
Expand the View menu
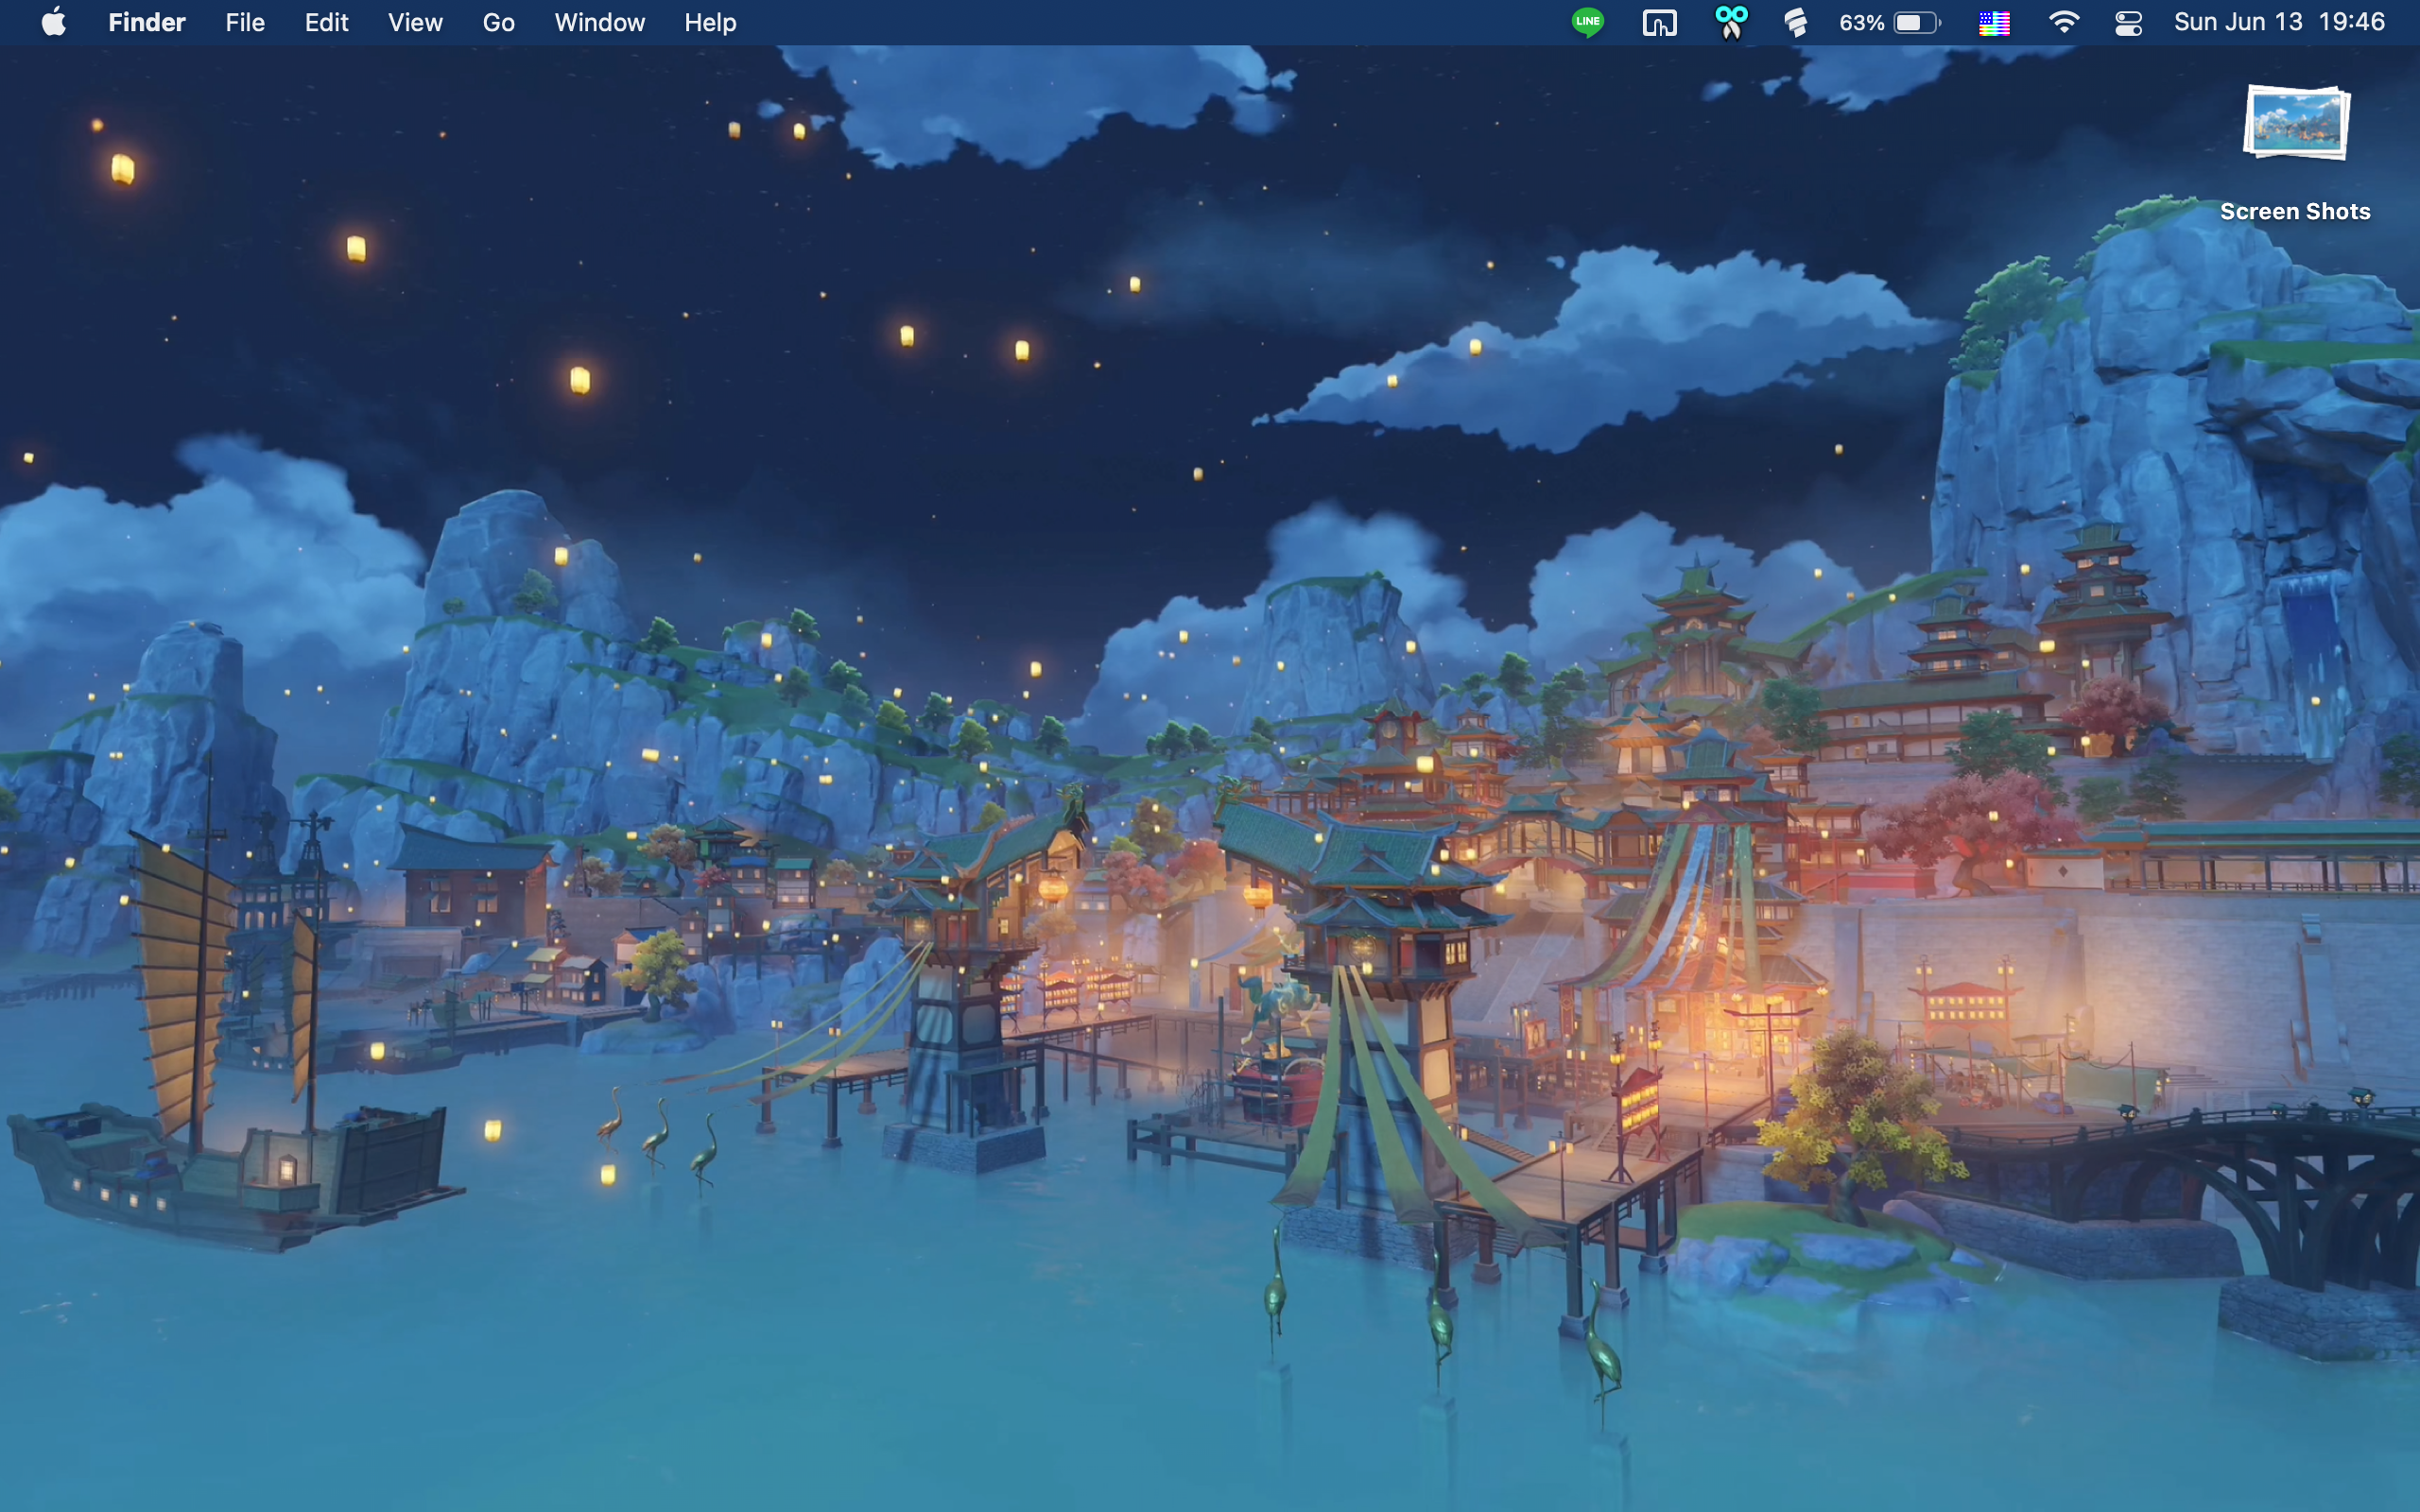click(x=415, y=22)
